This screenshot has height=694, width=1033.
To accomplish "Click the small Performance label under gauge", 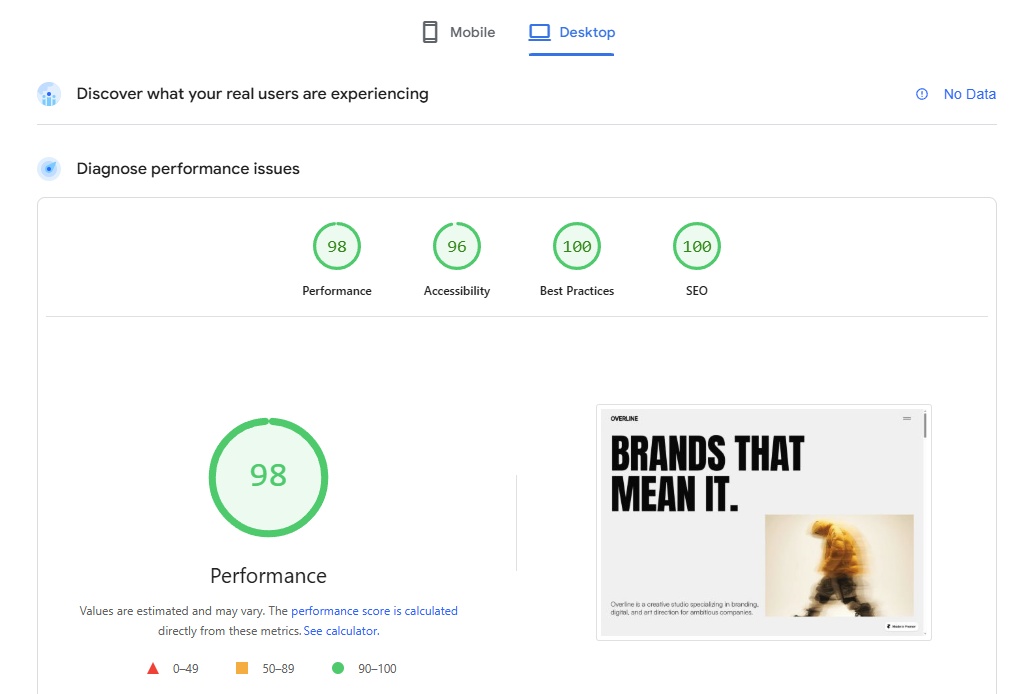I will [x=337, y=291].
